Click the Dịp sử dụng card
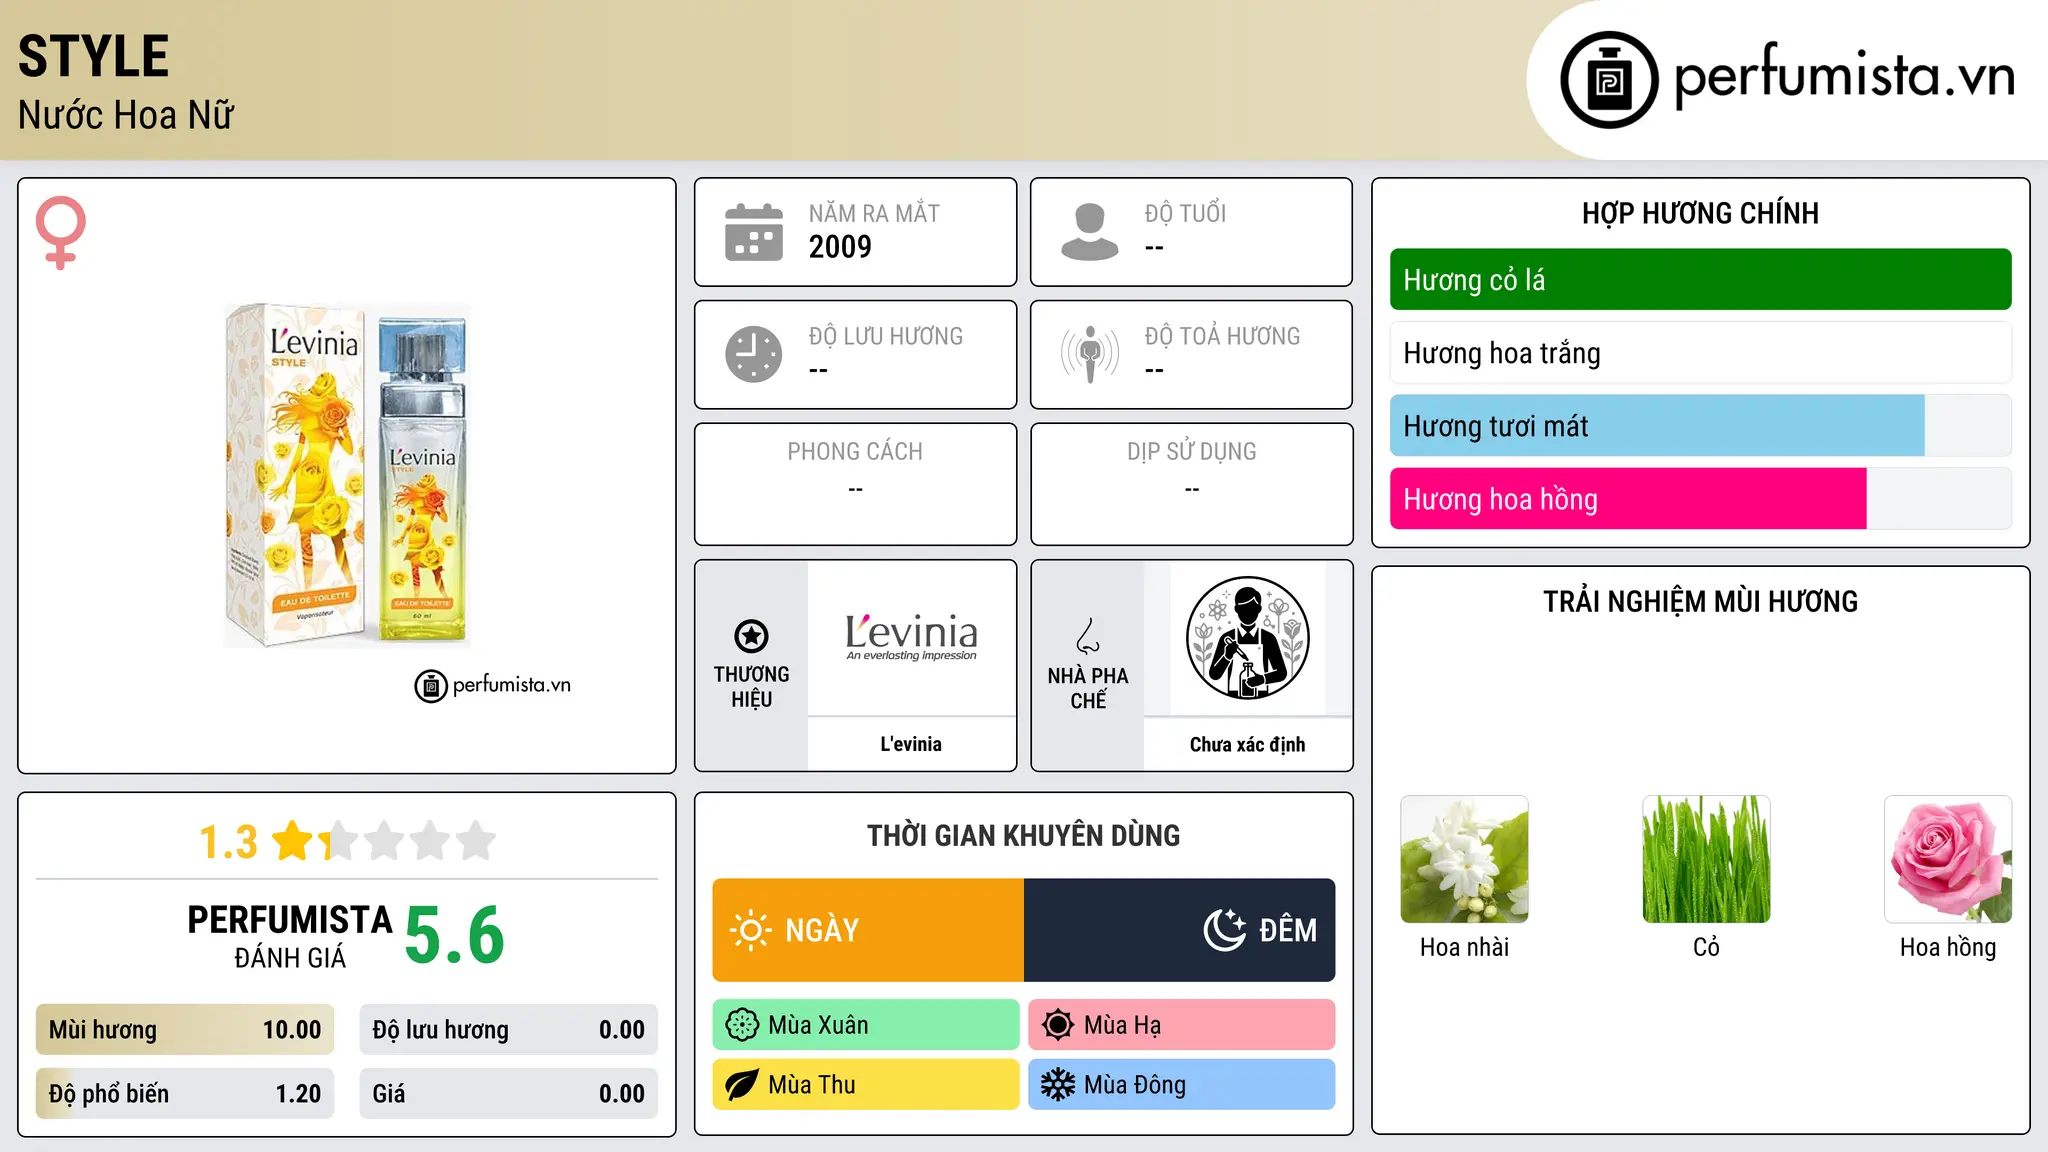 [x=1192, y=484]
